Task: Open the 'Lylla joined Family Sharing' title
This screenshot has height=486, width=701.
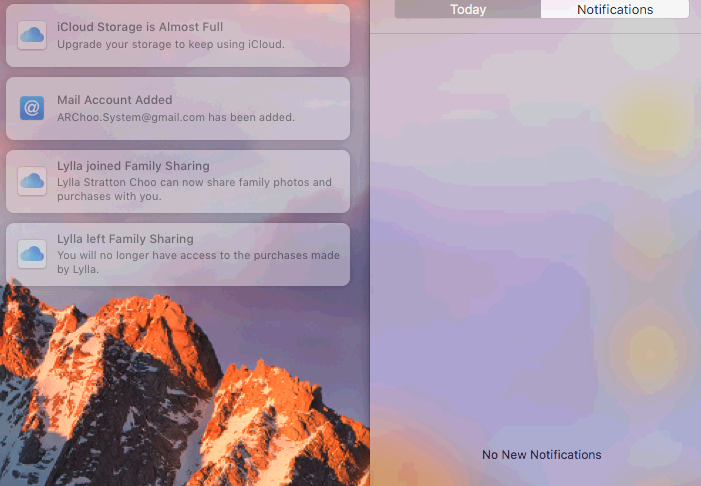Action: (133, 166)
